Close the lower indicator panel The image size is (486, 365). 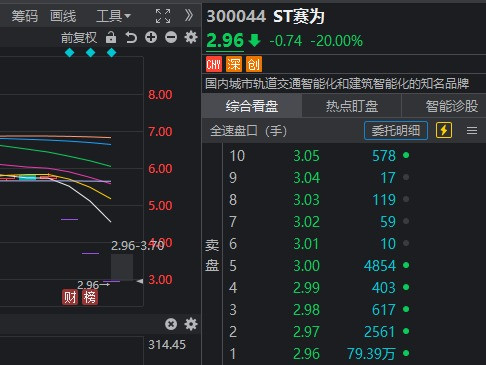point(171,324)
